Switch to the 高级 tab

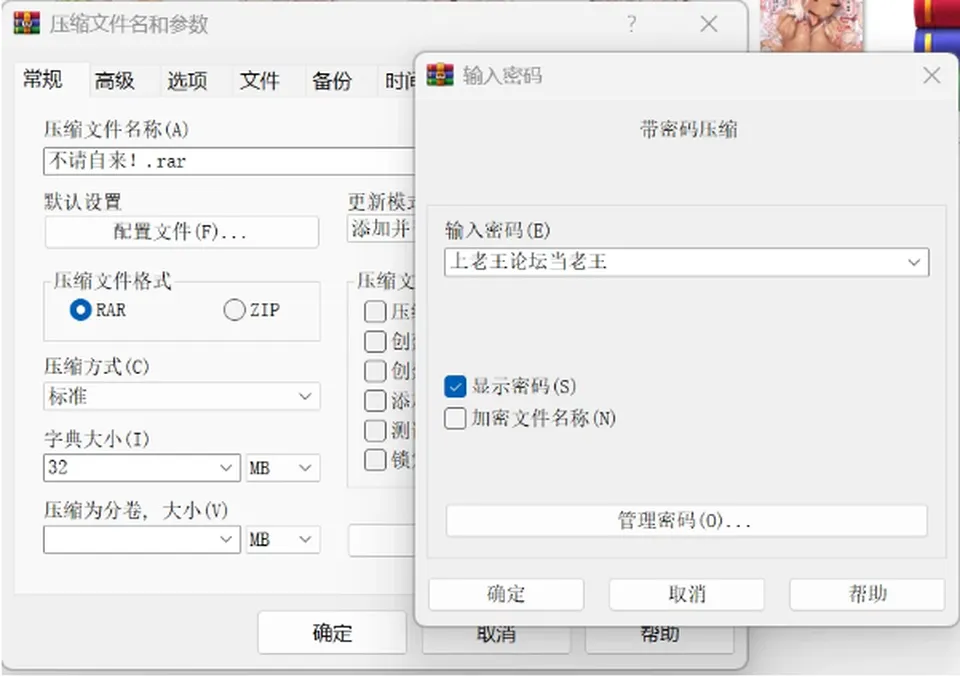(x=114, y=81)
